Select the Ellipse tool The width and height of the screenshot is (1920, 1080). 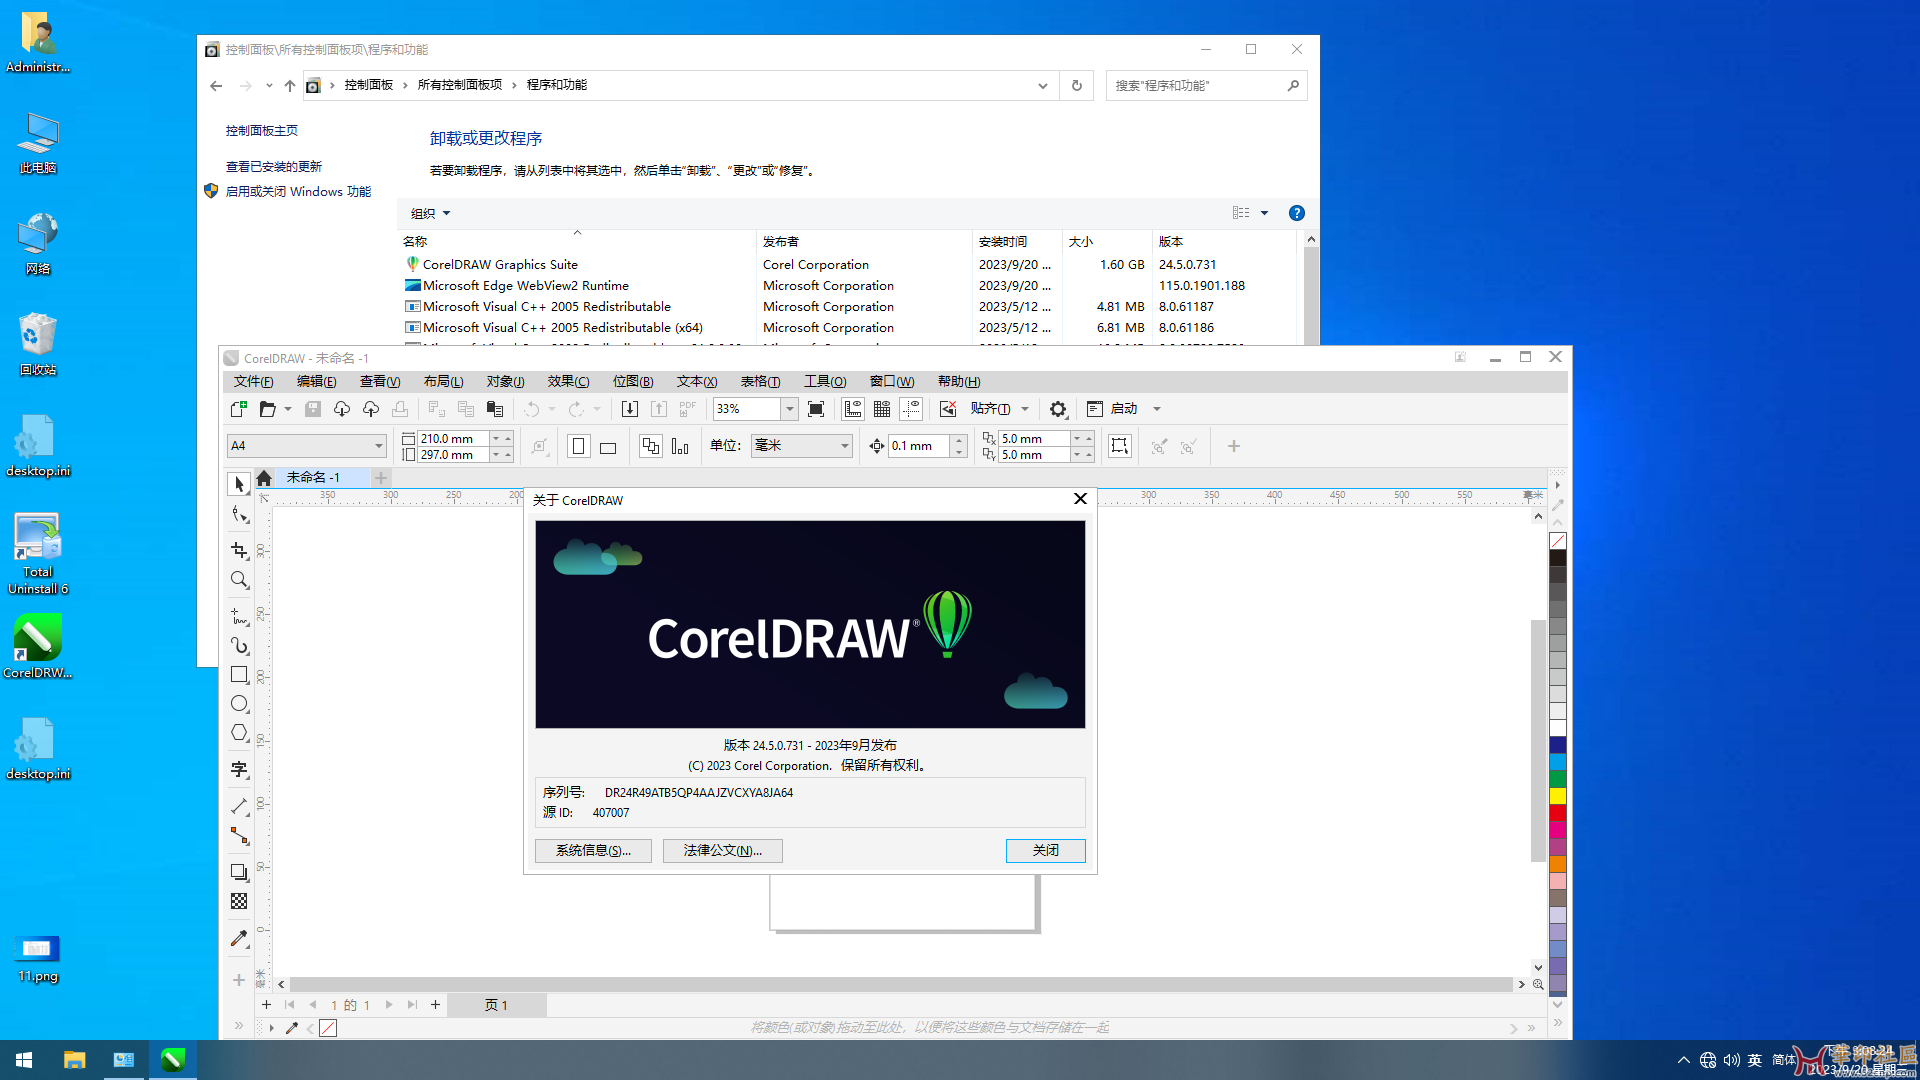tap(239, 704)
